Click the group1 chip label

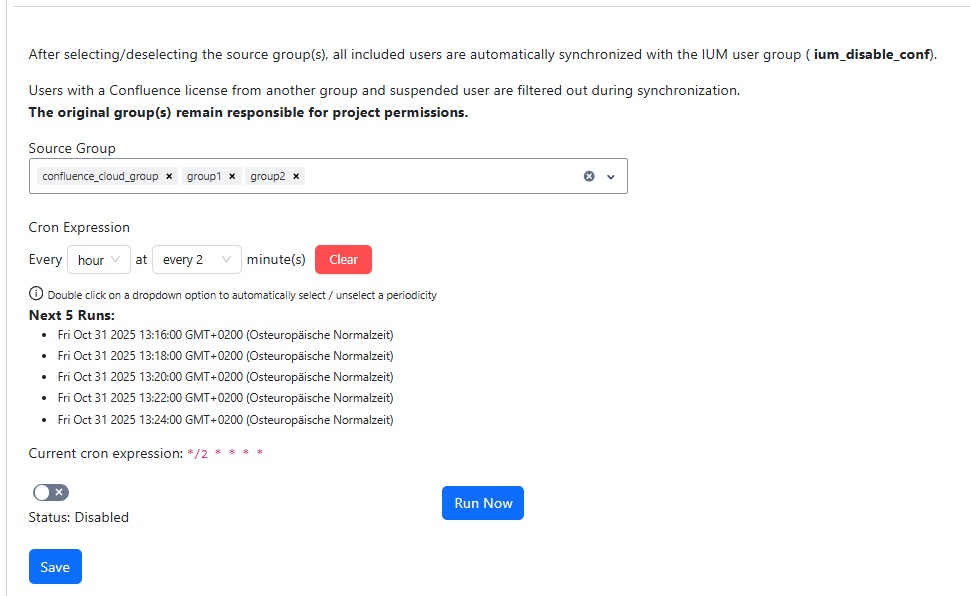coord(204,176)
